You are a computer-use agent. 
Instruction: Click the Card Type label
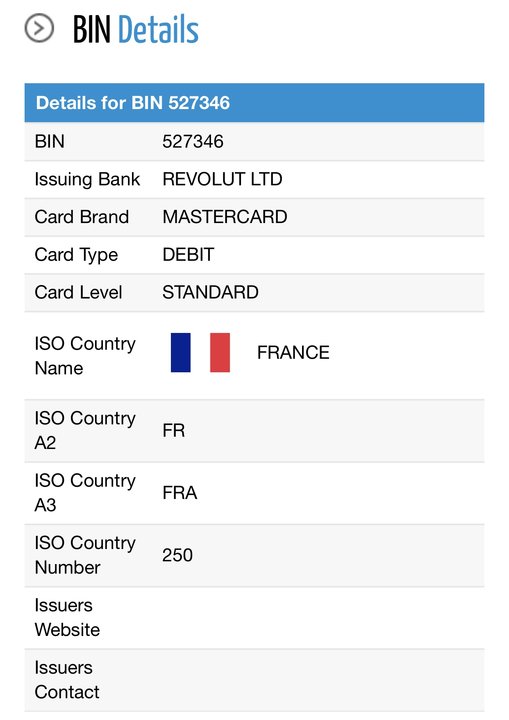click(76, 255)
